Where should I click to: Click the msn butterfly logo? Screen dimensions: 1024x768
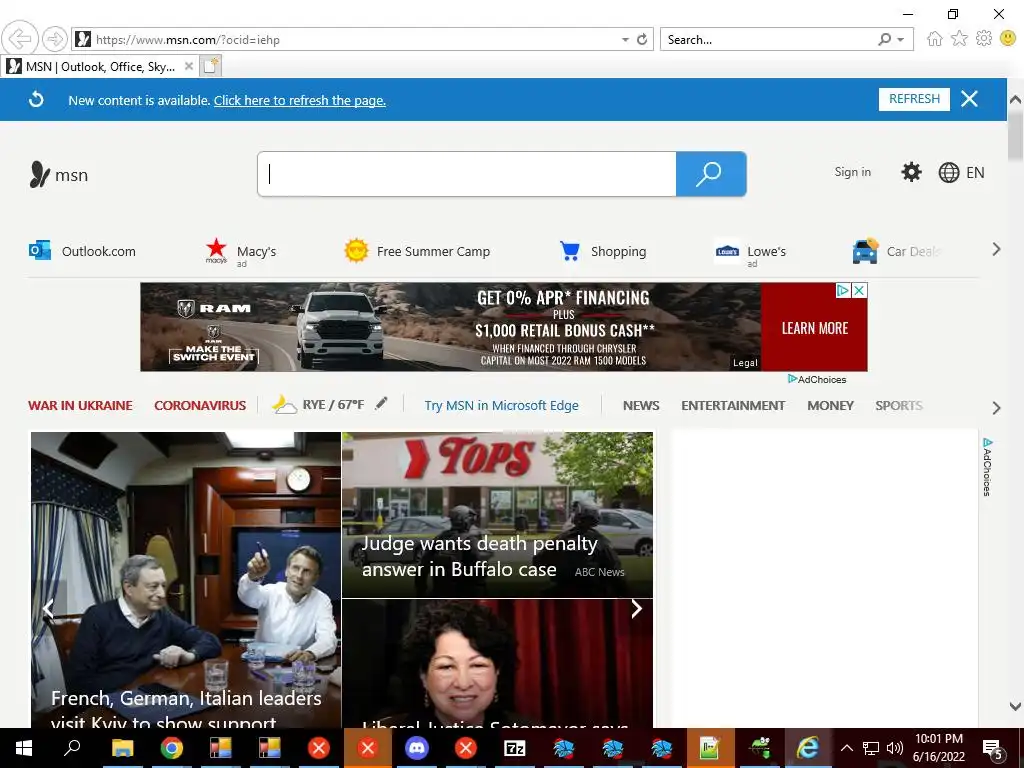point(59,174)
